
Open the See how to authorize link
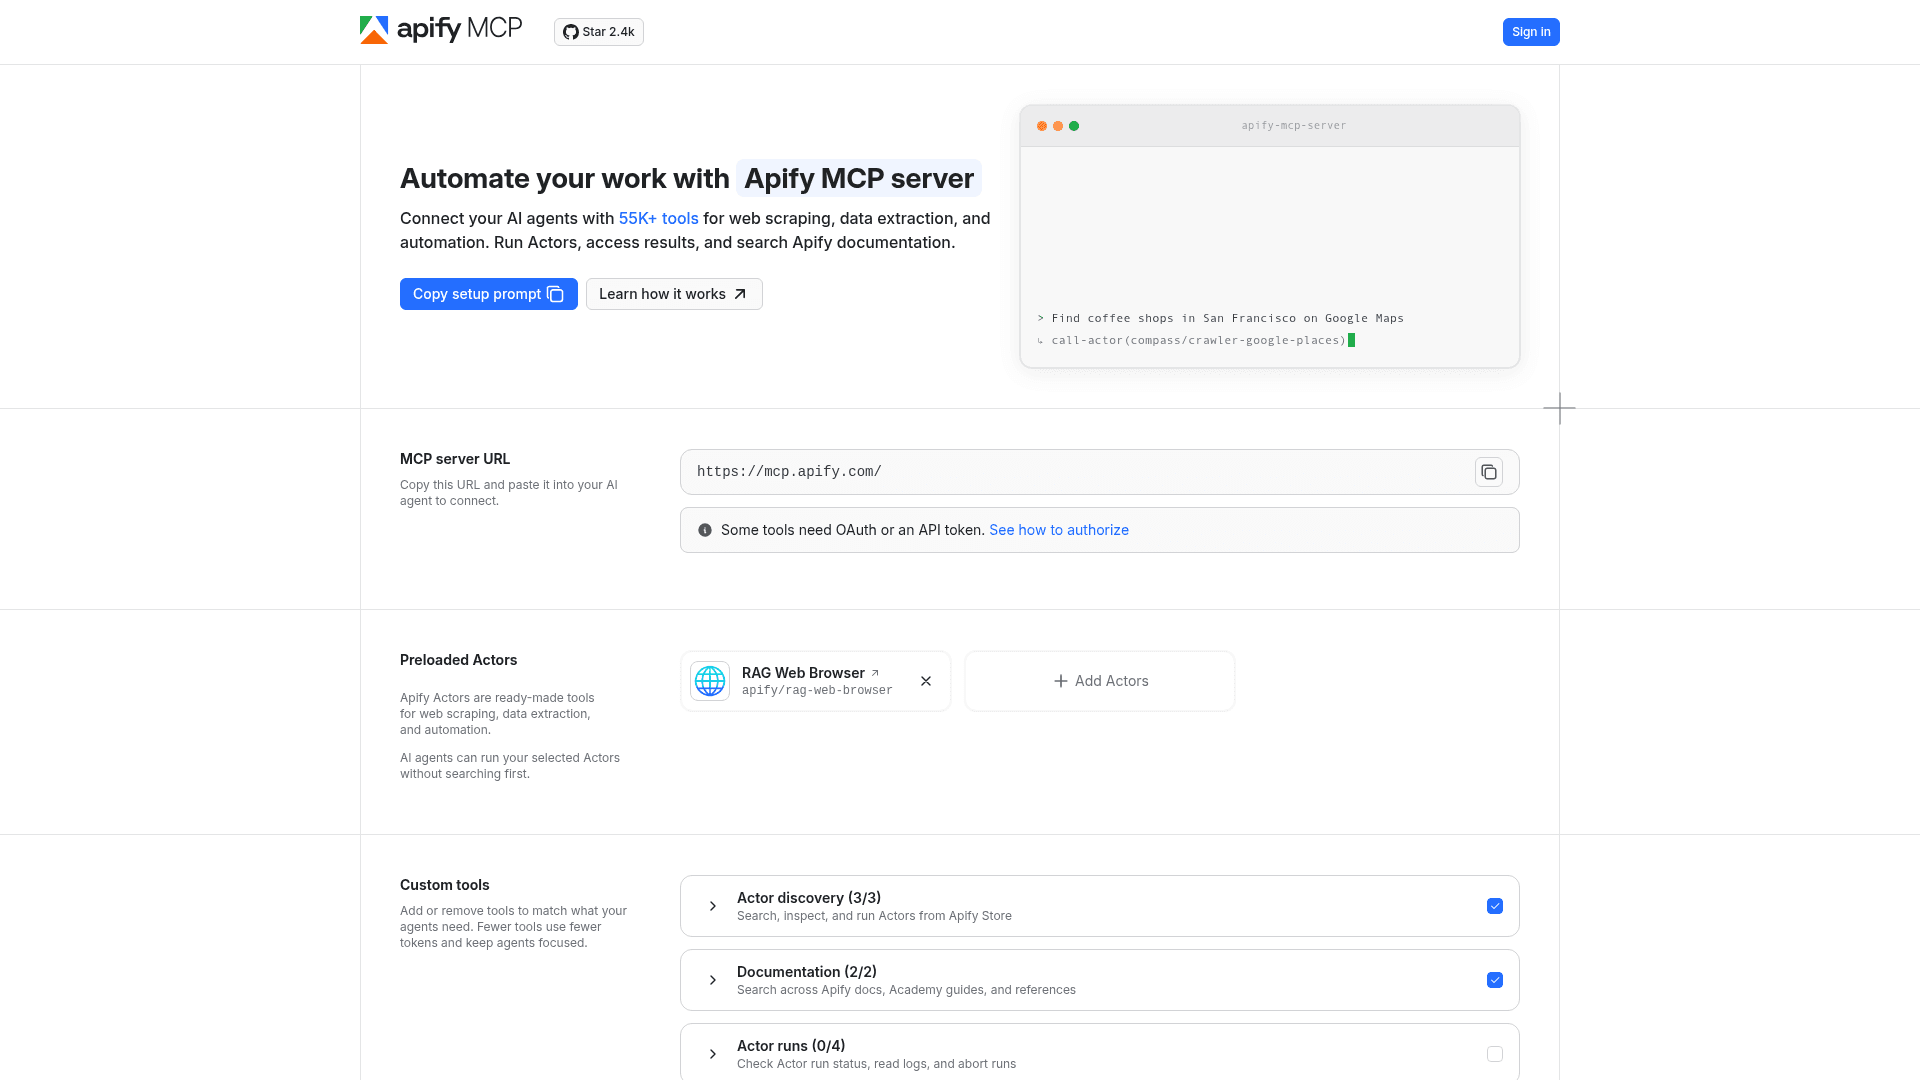pyautogui.click(x=1059, y=530)
